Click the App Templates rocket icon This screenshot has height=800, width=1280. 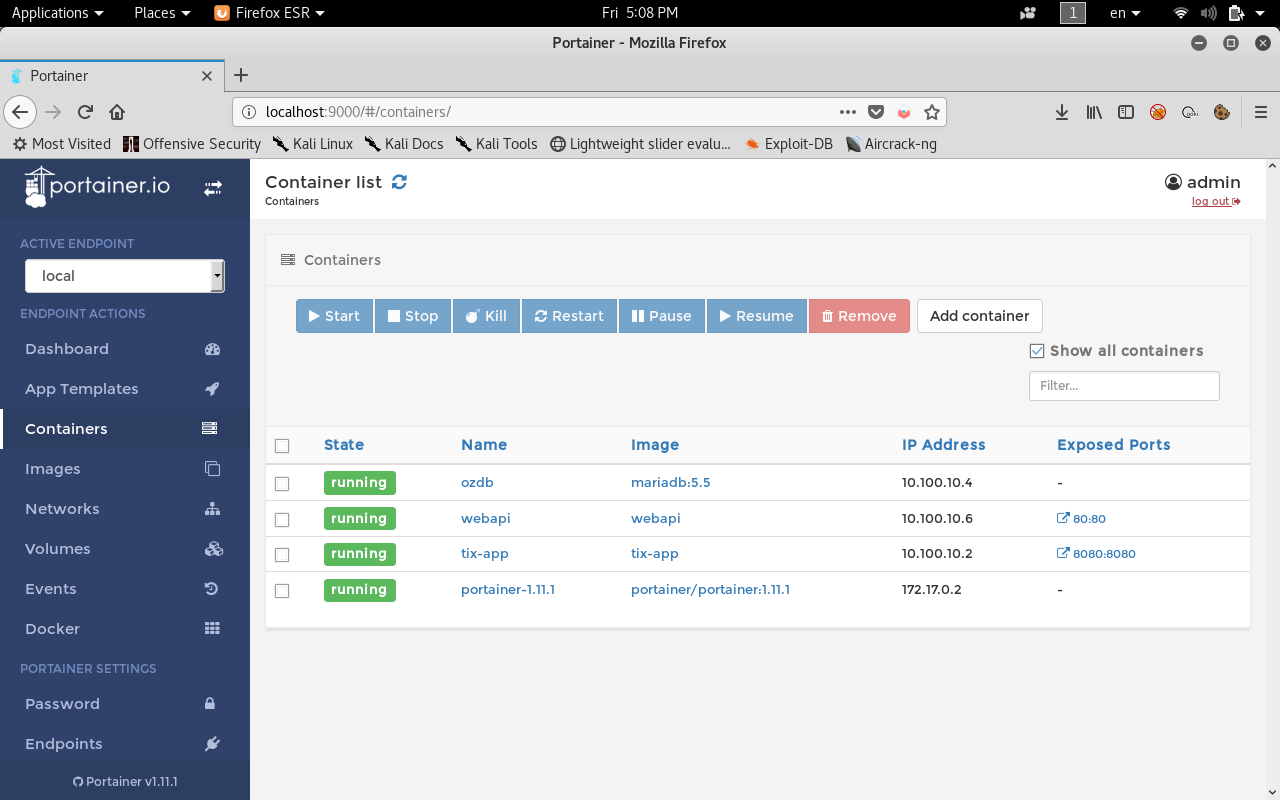click(x=211, y=389)
